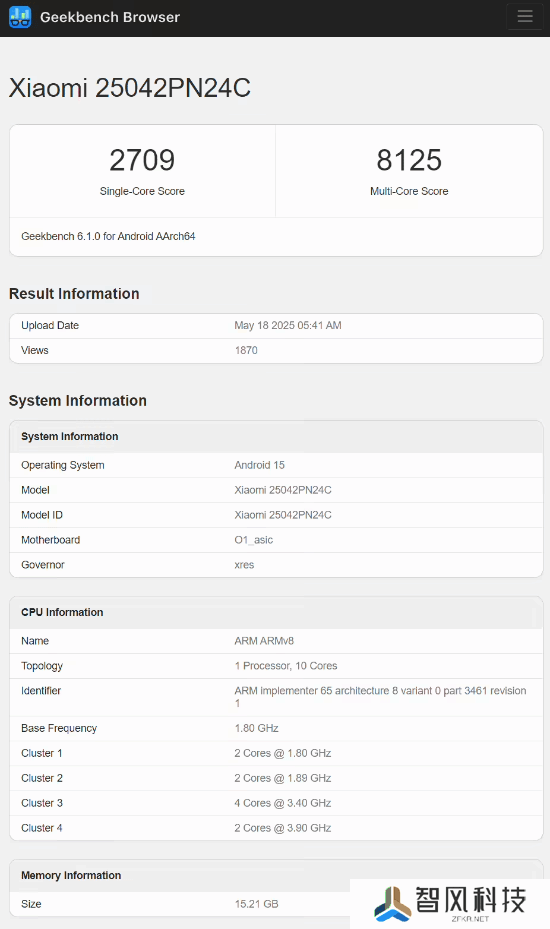Click the System Information table header
This screenshot has width=550, height=929.
click(x=276, y=437)
